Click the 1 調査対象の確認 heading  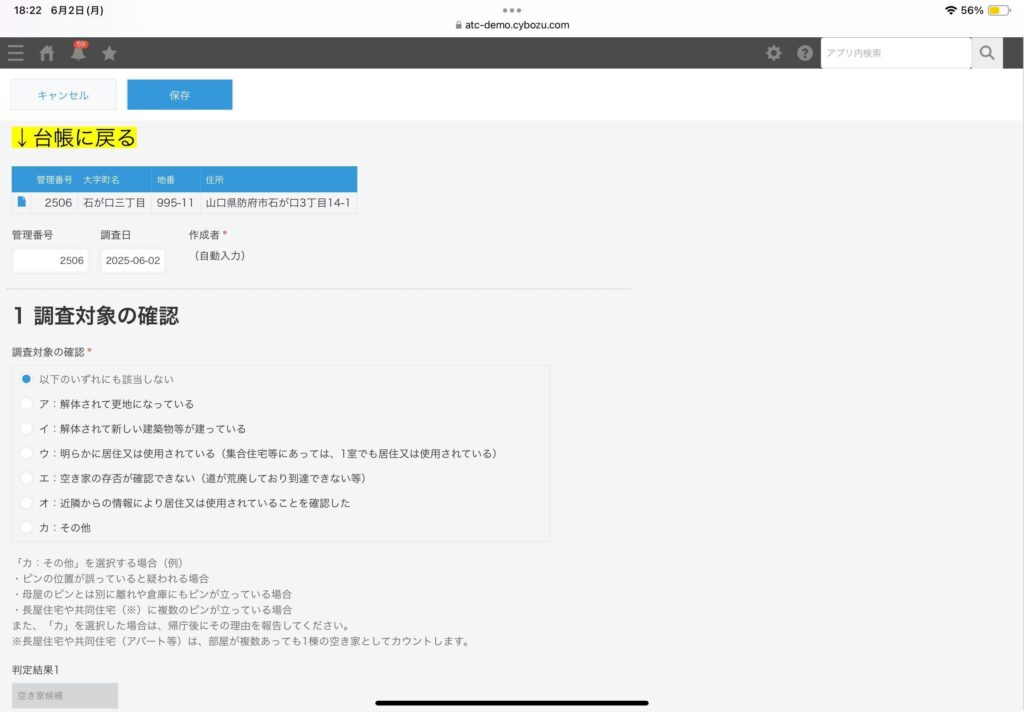[x=96, y=316]
